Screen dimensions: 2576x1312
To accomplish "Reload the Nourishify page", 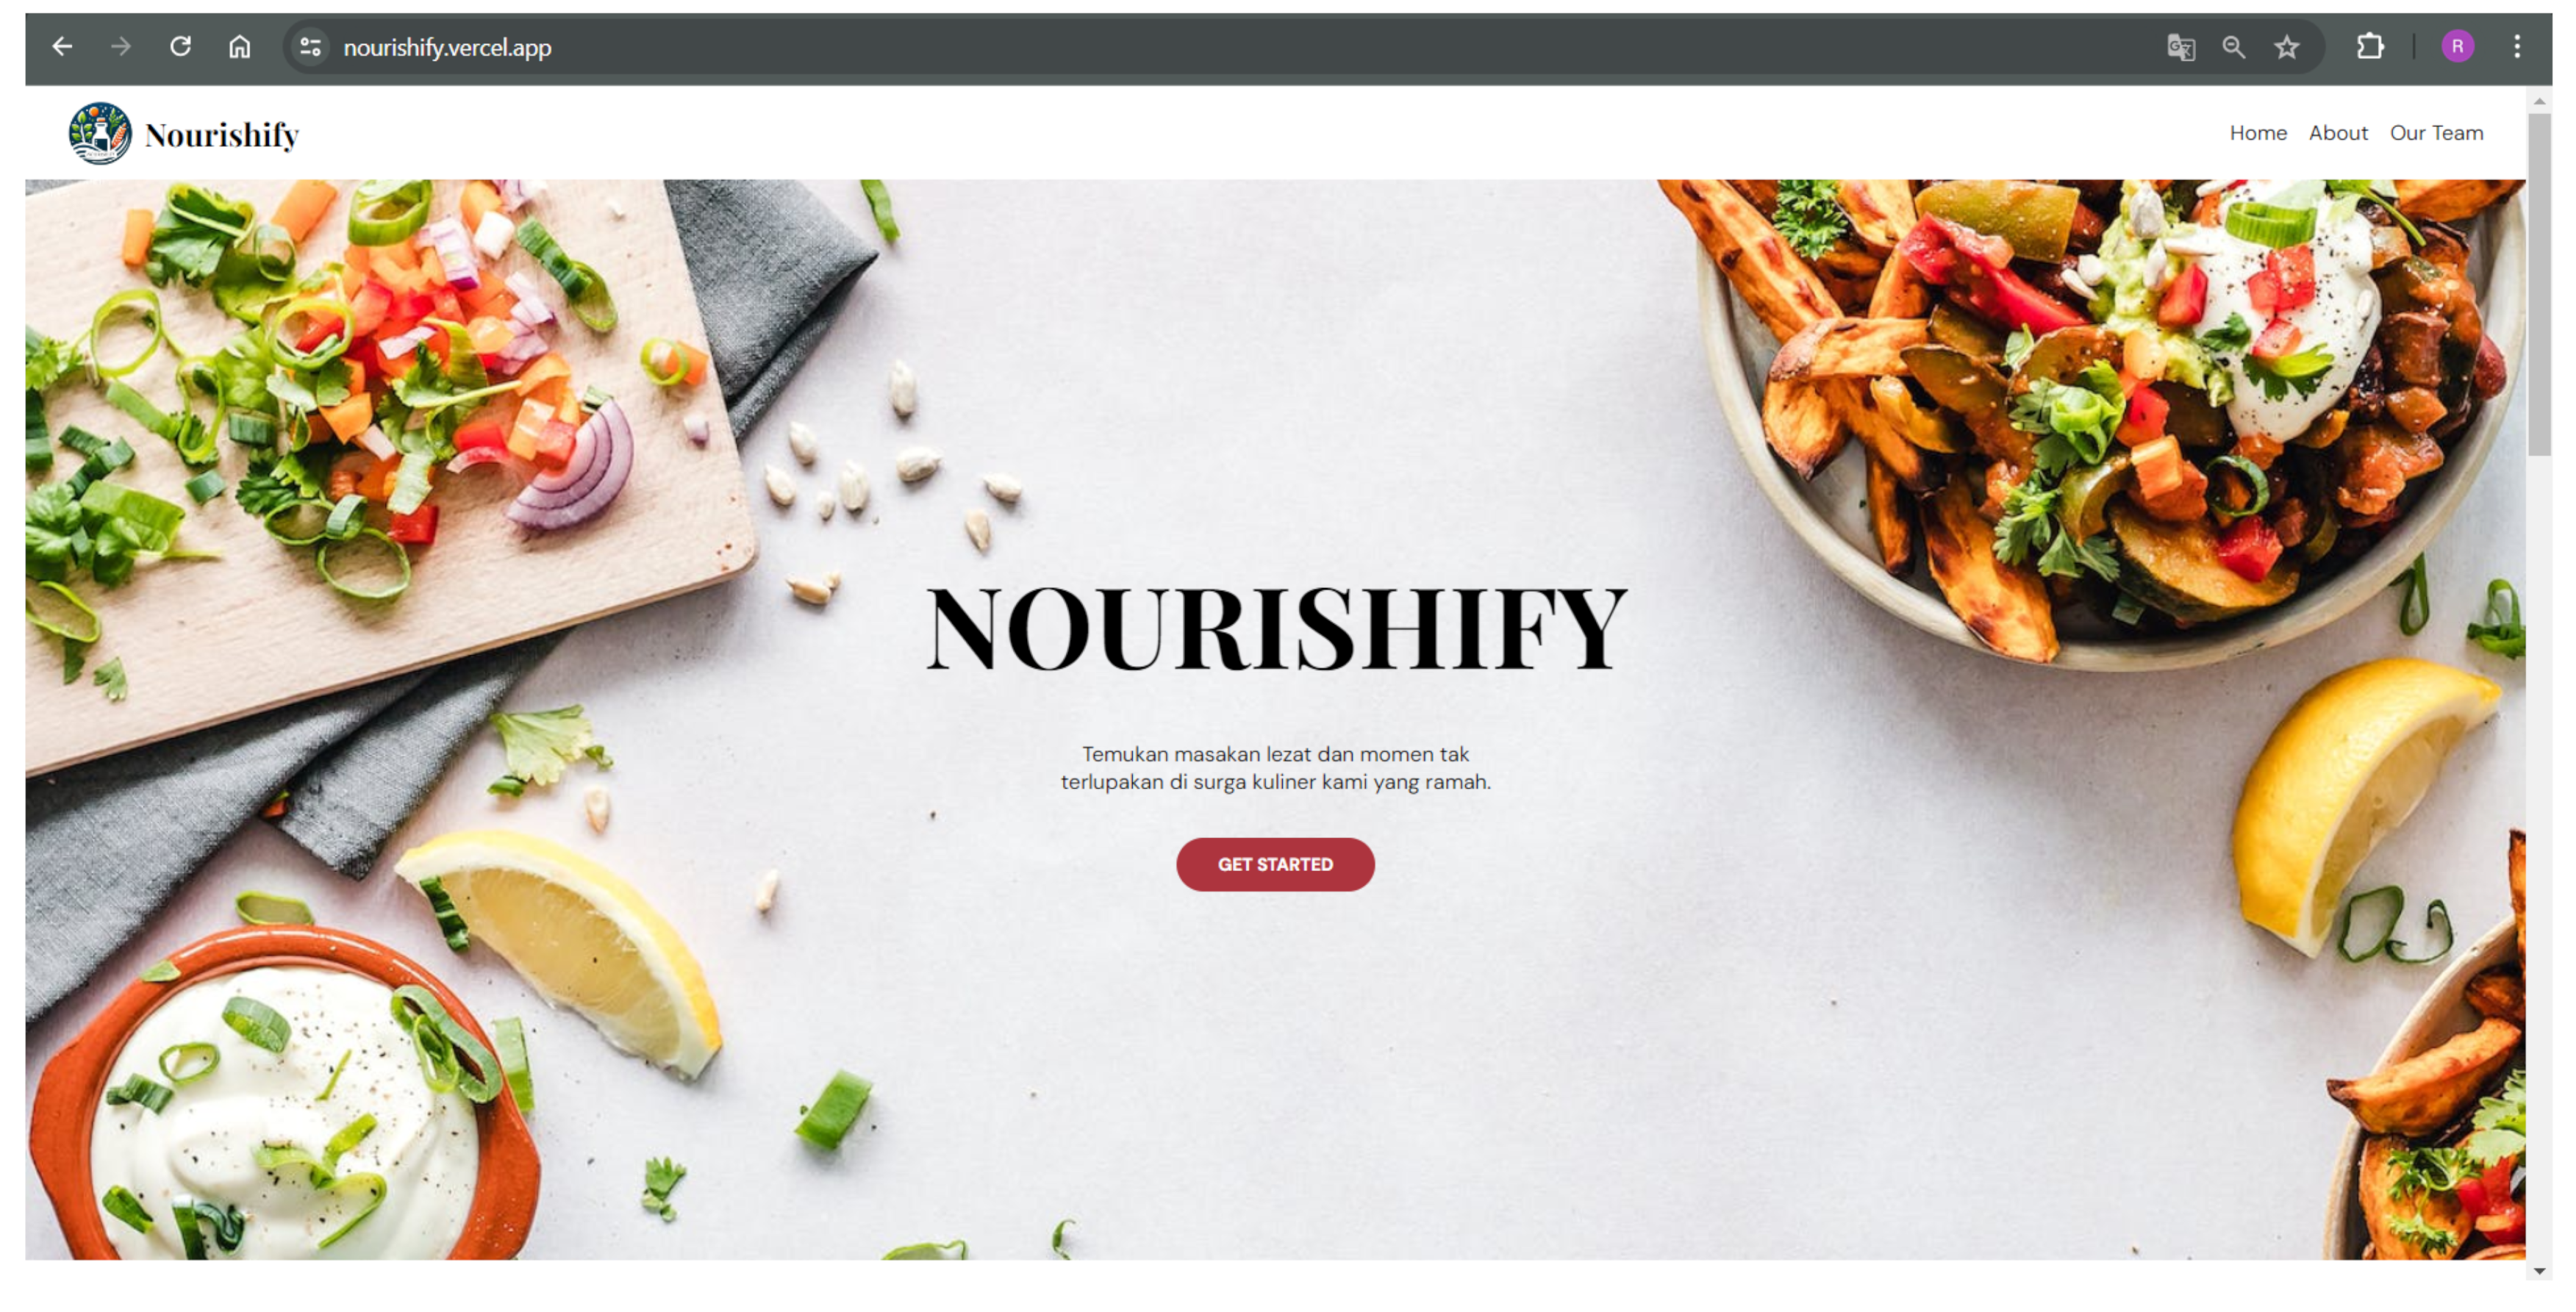I will point(180,47).
